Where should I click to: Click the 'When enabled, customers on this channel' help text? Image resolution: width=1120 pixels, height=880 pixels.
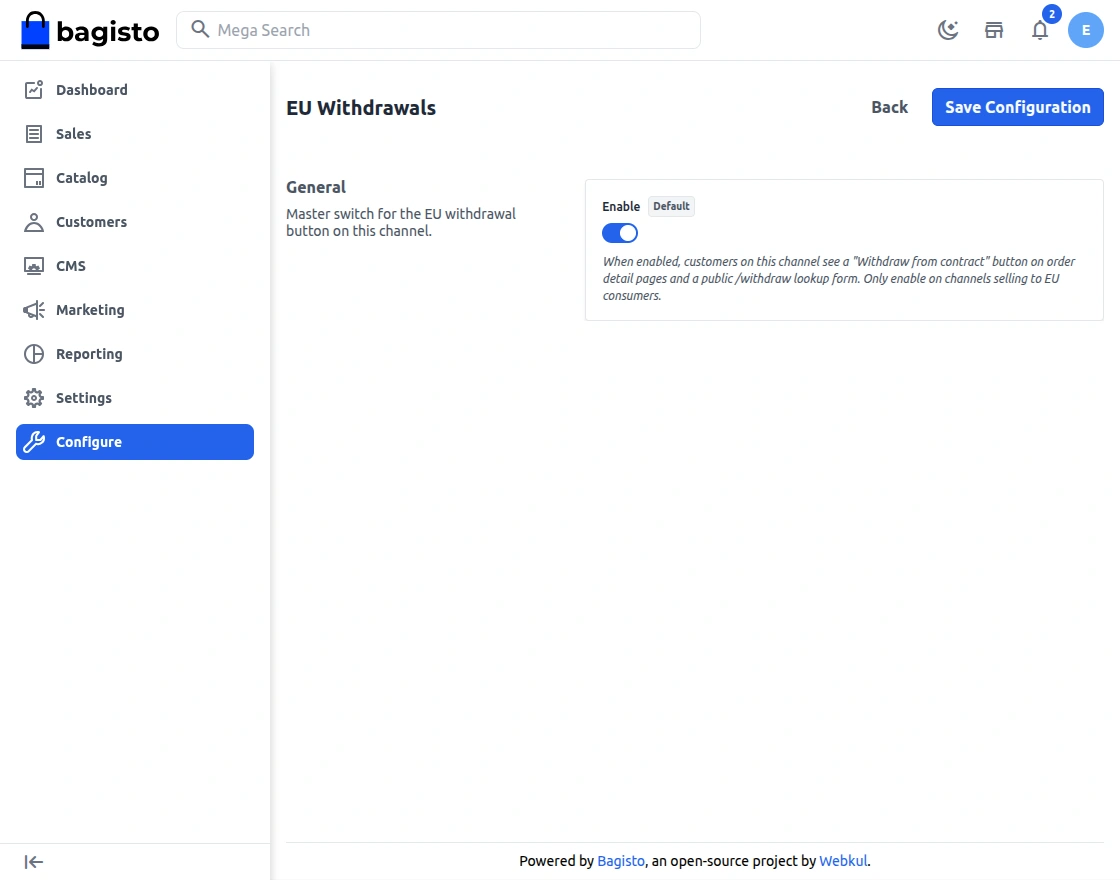(x=839, y=279)
